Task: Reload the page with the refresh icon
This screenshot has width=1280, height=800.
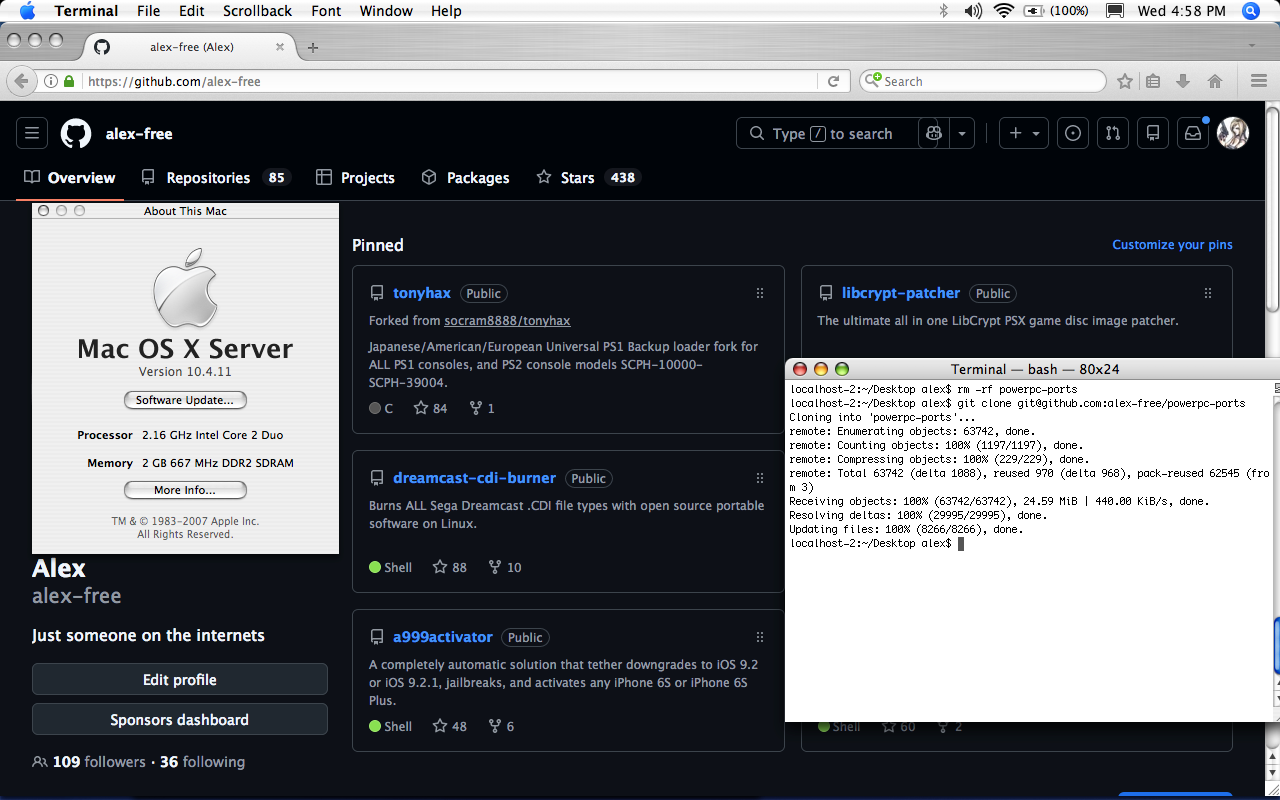Action: point(833,81)
